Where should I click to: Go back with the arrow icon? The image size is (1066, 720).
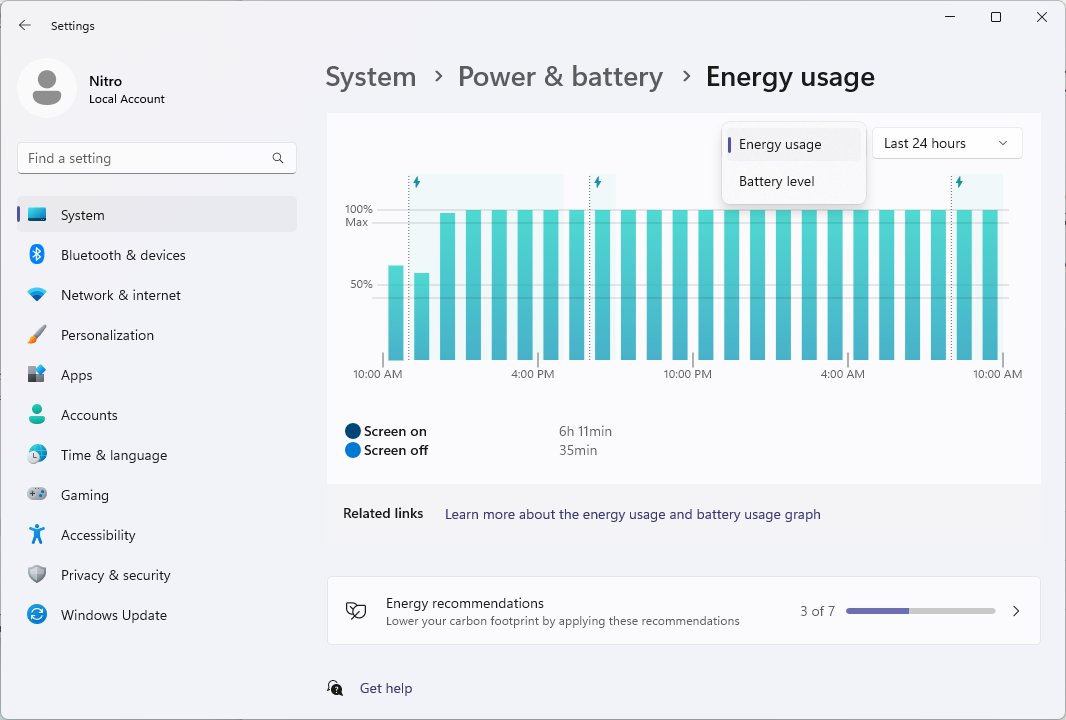pos(25,25)
